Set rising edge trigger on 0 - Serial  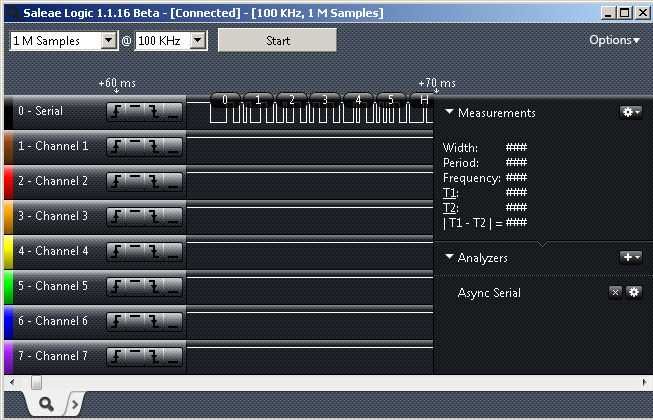pyautogui.click(x=117, y=112)
